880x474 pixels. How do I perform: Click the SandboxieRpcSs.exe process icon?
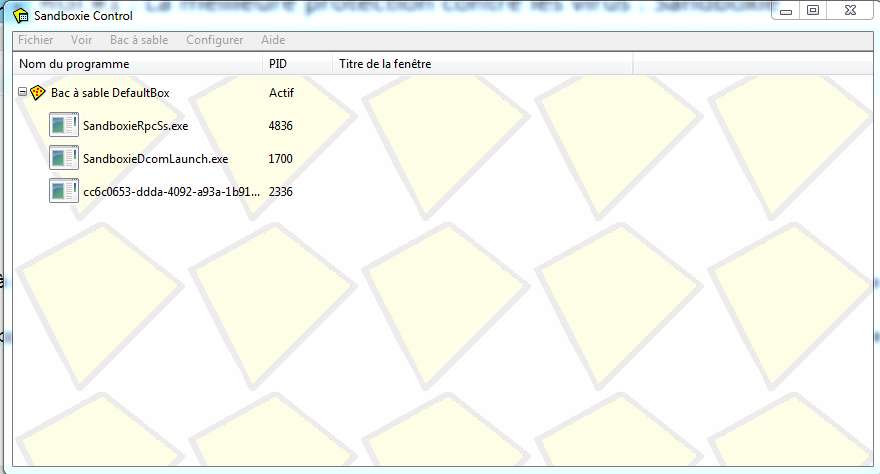point(63,125)
